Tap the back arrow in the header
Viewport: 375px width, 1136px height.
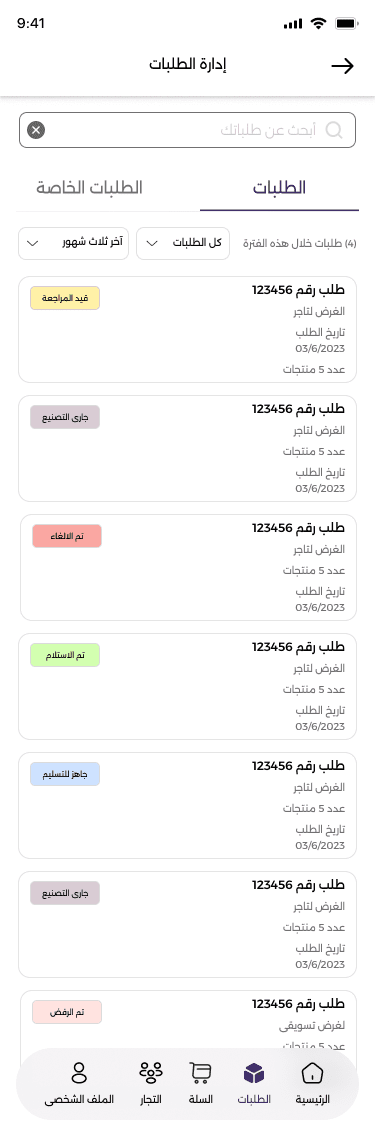coord(342,65)
